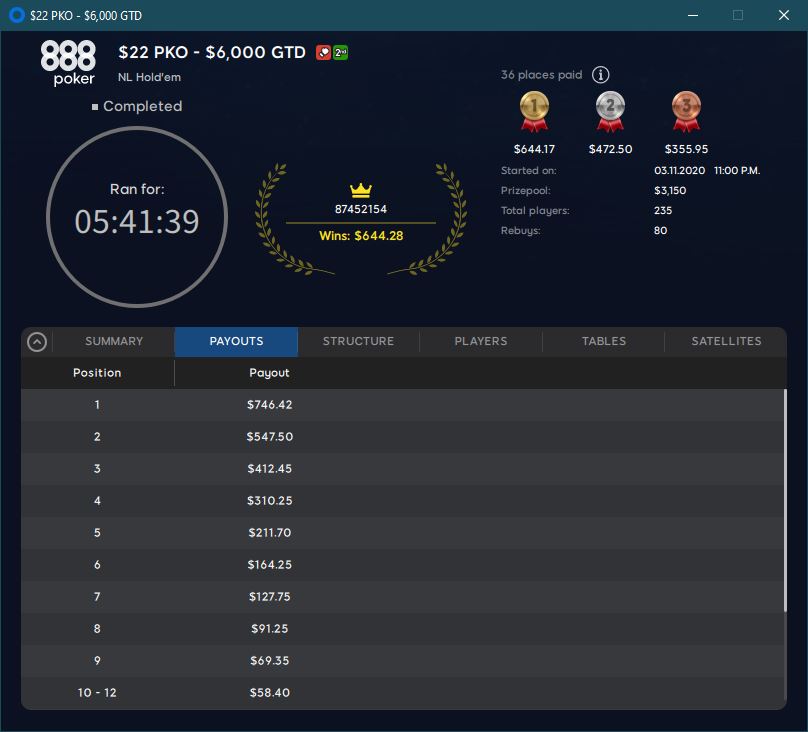
Task: Click the $310.25 payout value
Action: pos(270,501)
